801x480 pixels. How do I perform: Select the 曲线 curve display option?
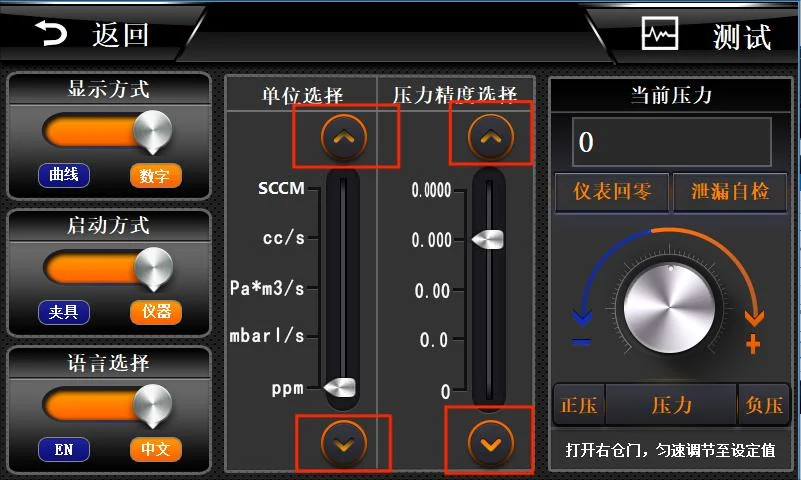pos(64,175)
